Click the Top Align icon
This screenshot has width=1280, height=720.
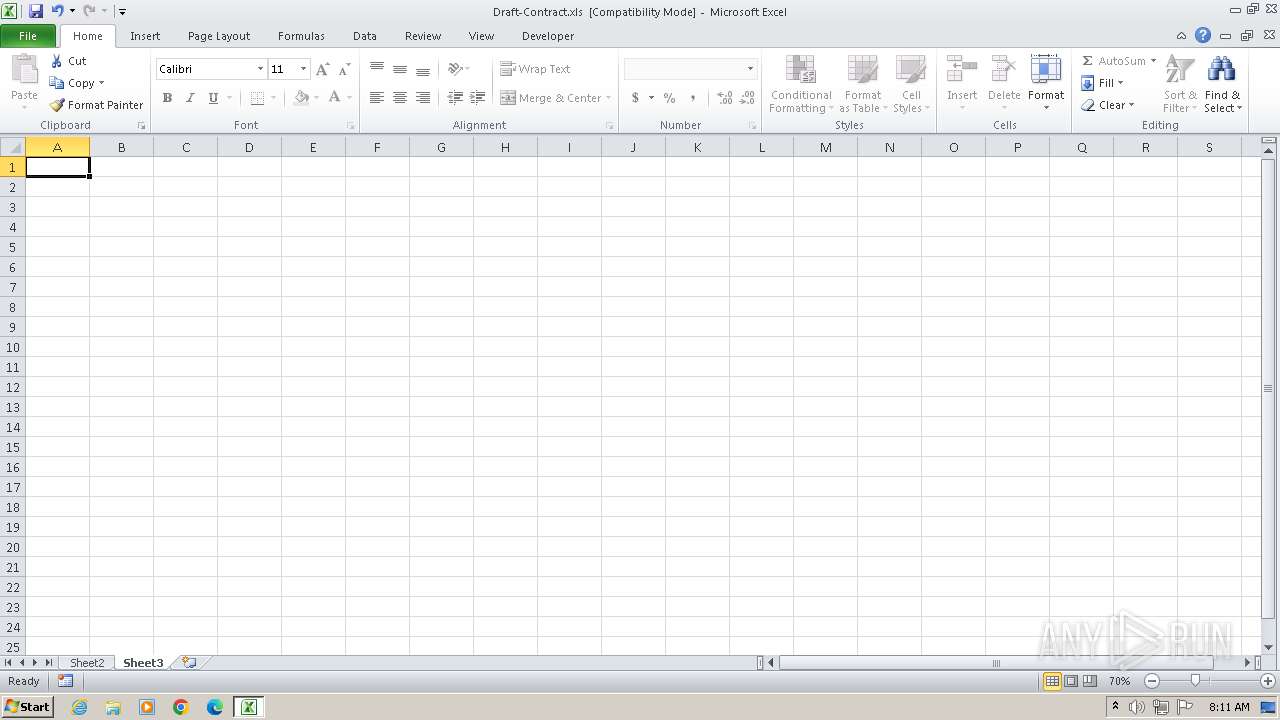pyautogui.click(x=377, y=69)
